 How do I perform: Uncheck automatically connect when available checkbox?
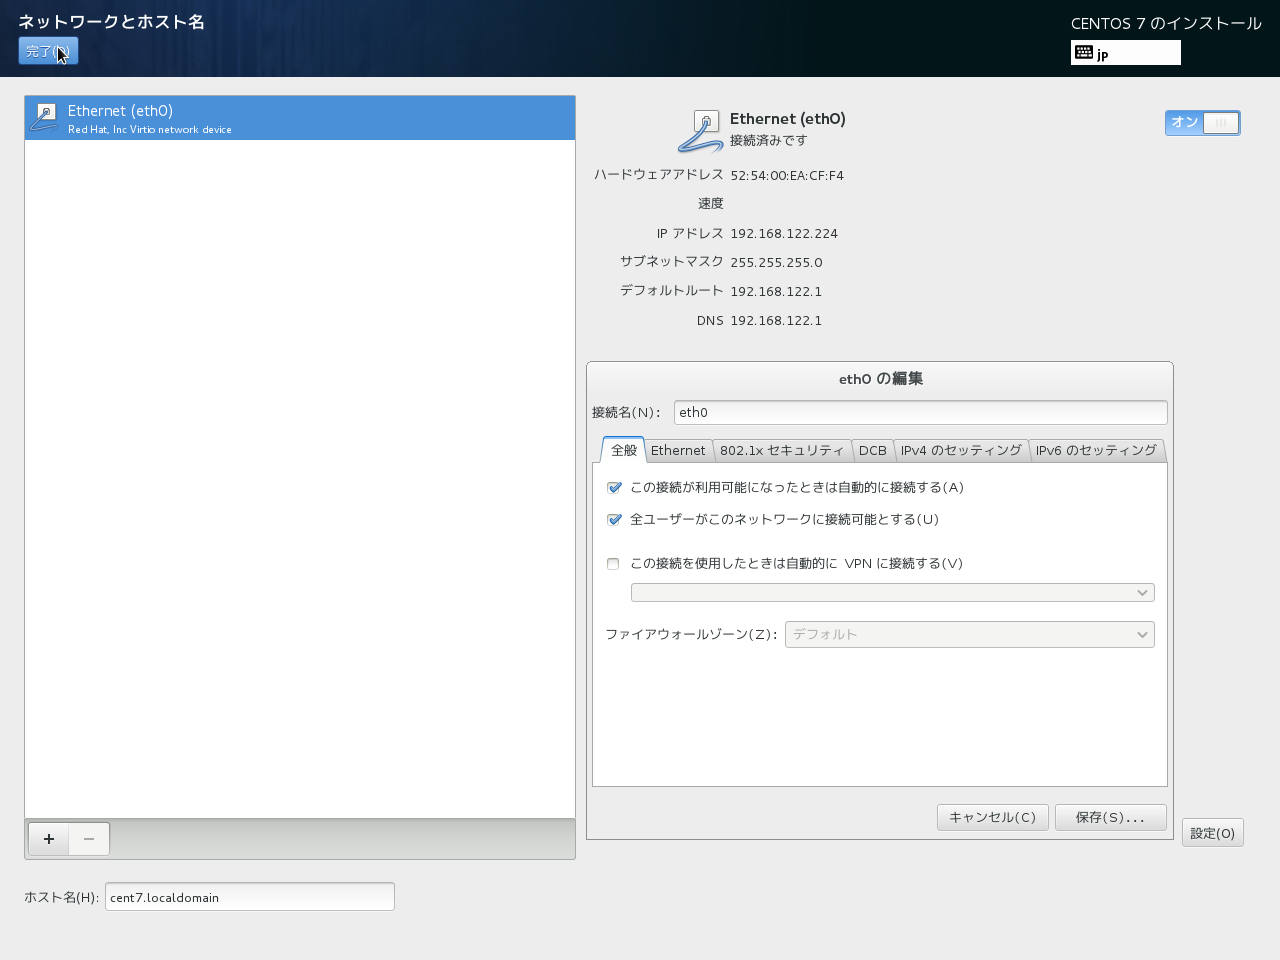pyautogui.click(x=614, y=488)
